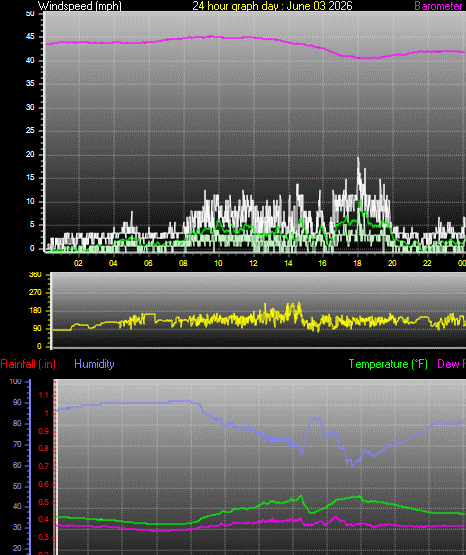
Task: Click hour label '12' on the time axis
Action: pyautogui.click(x=253, y=263)
